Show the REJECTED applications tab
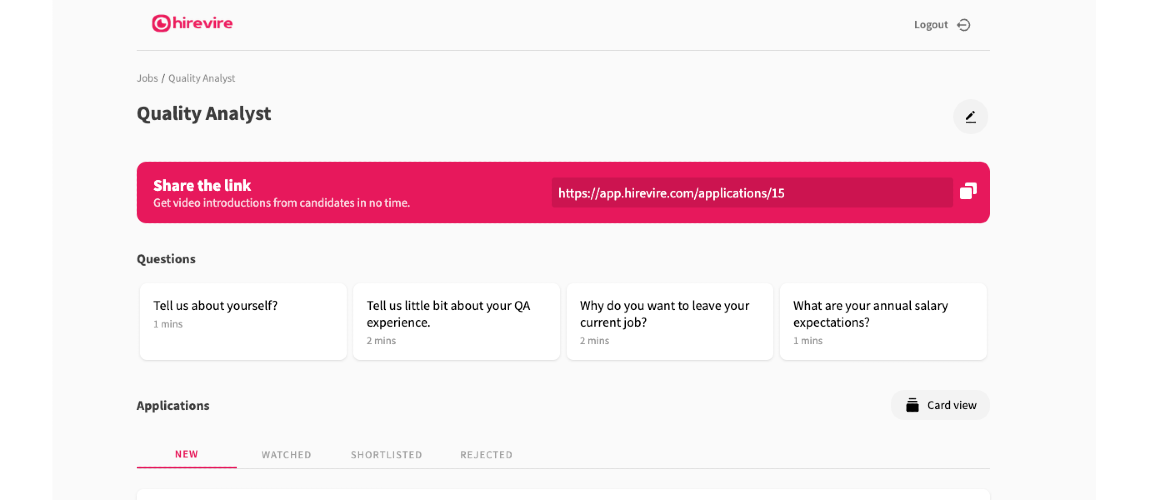This screenshot has width=1150, height=500. pyautogui.click(x=486, y=455)
